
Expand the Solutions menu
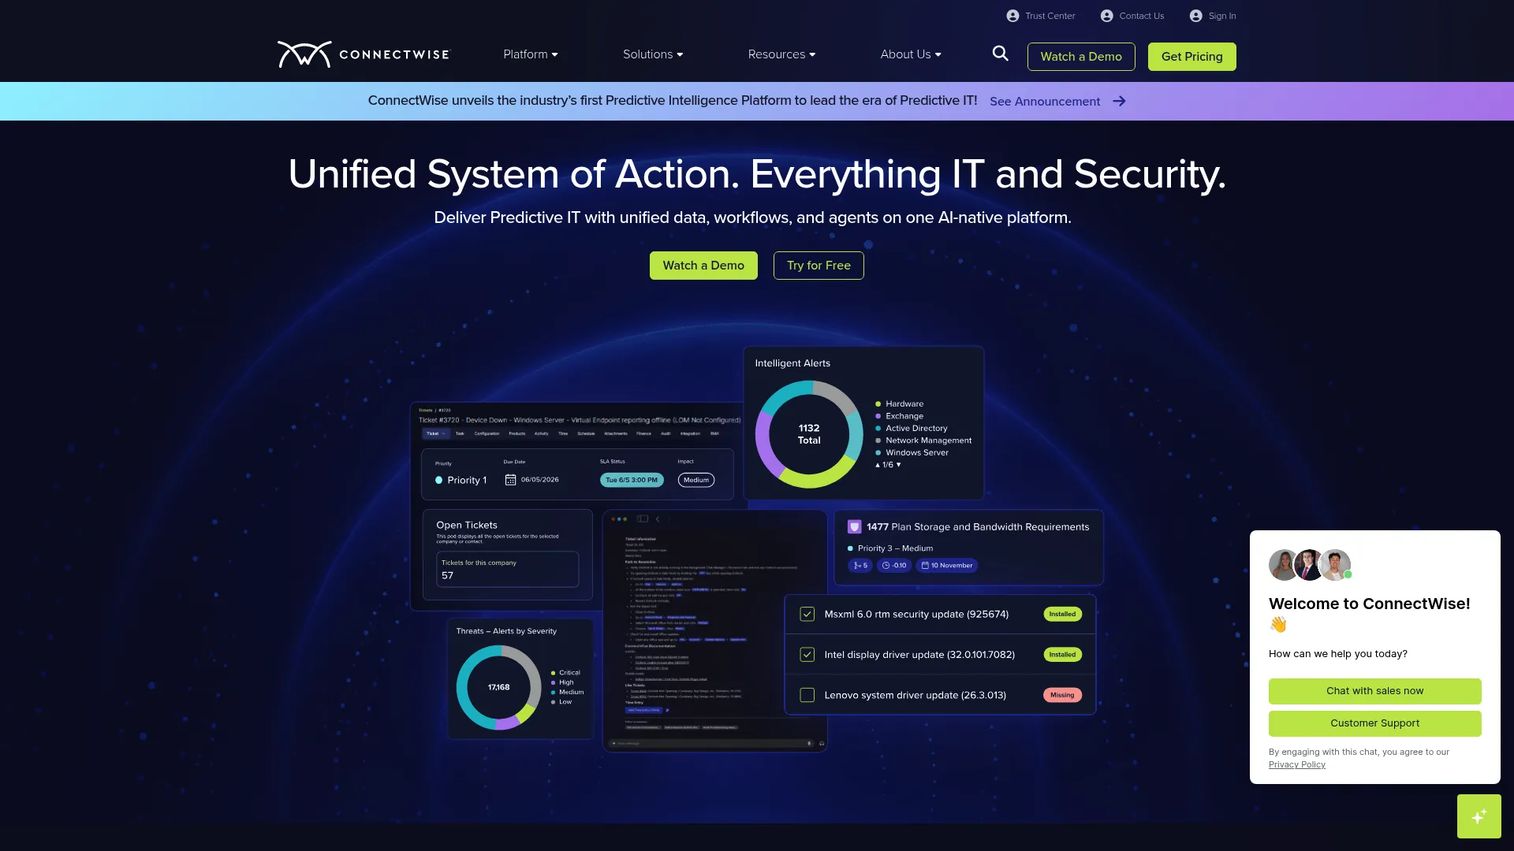tap(653, 54)
